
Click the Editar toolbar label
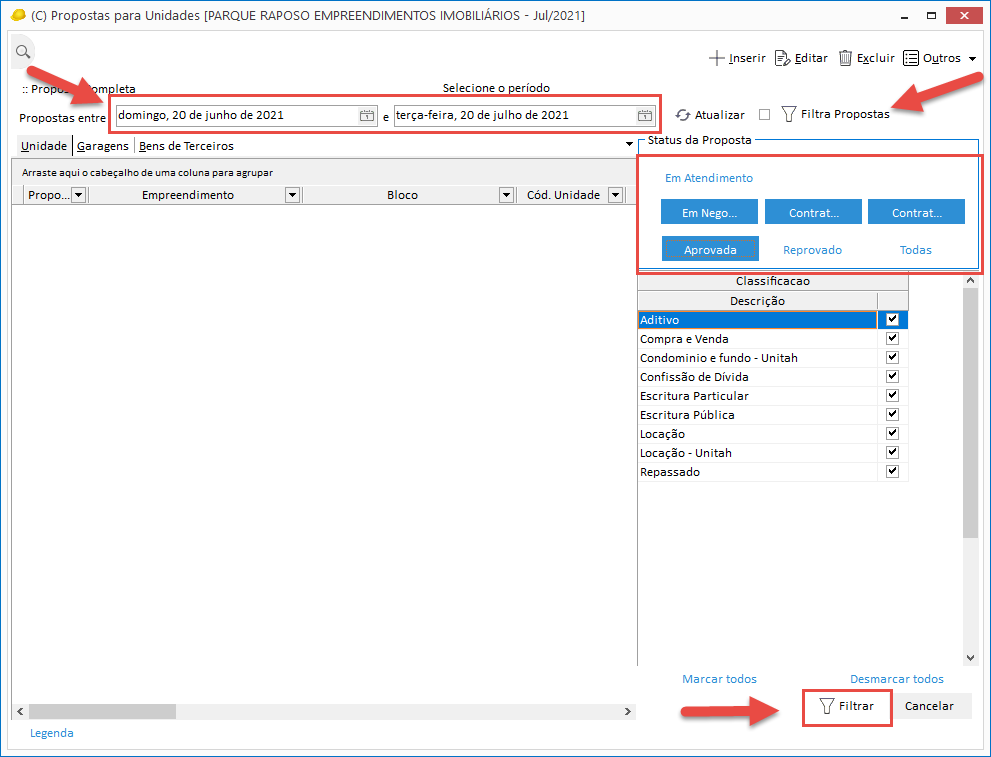[811, 58]
